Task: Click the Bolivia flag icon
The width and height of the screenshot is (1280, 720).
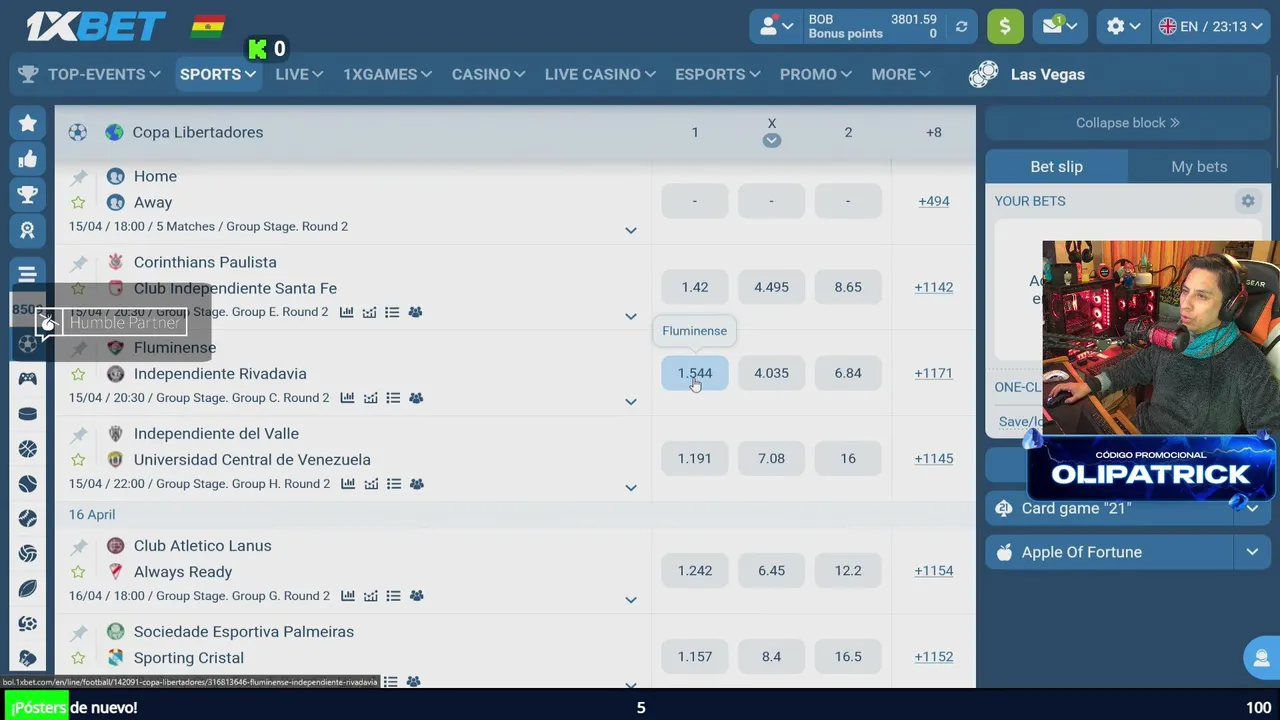Action: [208, 26]
